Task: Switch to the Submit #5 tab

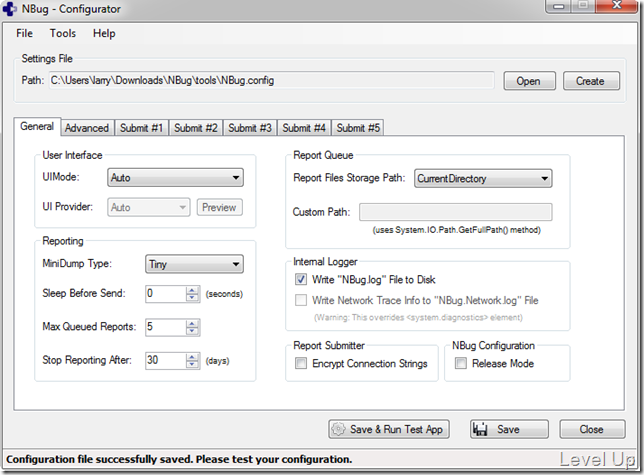Action: point(358,128)
